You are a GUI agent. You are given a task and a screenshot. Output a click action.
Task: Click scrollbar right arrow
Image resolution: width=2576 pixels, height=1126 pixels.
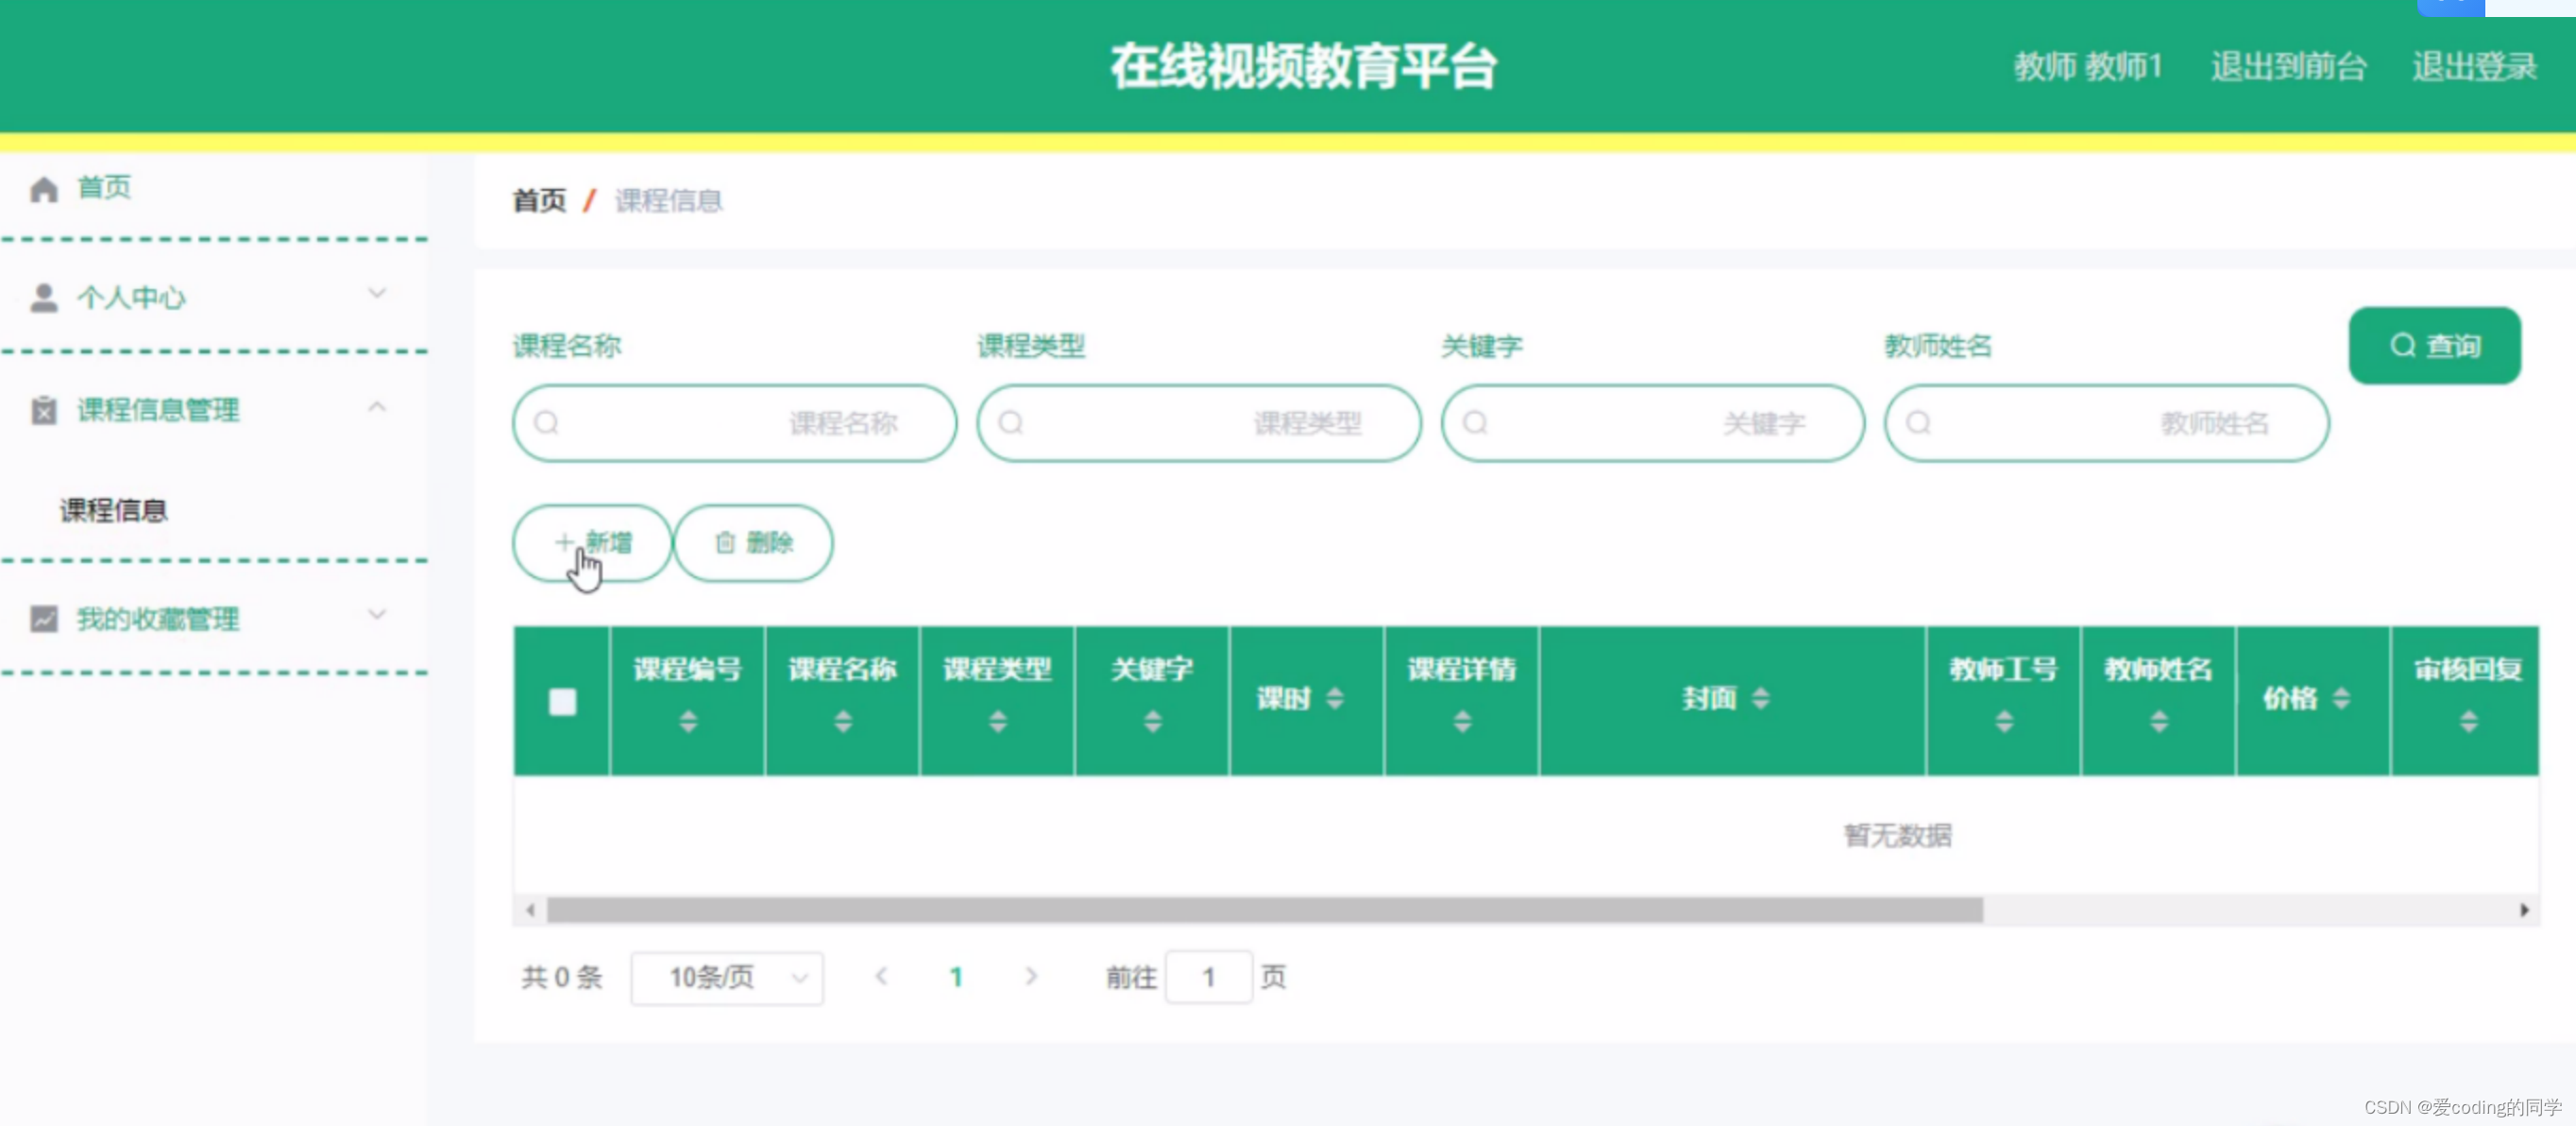click(x=2524, y=910)
